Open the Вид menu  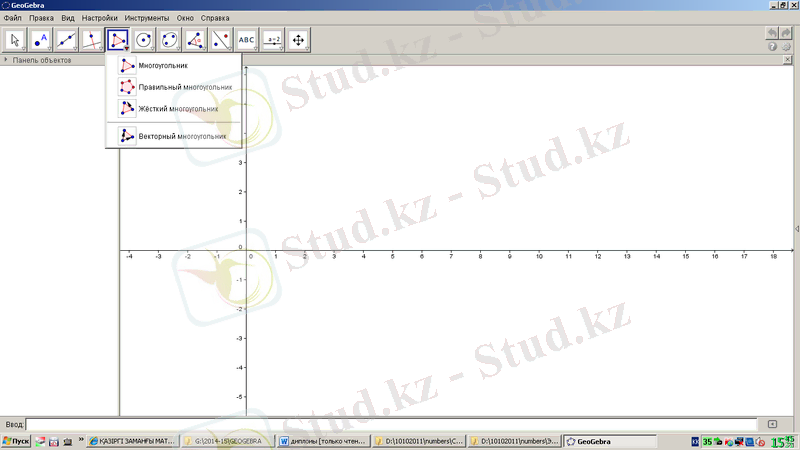pos(68,18)
